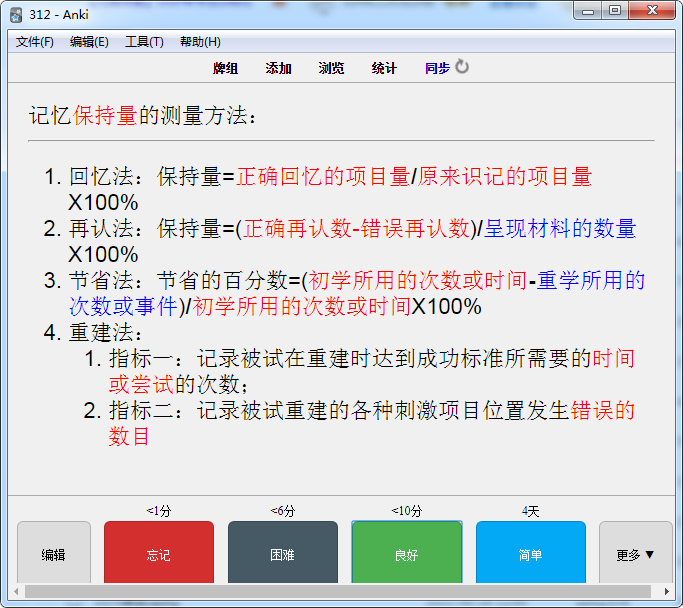
Task: Open the 浏览 card browser
Action: click(331, 68)
